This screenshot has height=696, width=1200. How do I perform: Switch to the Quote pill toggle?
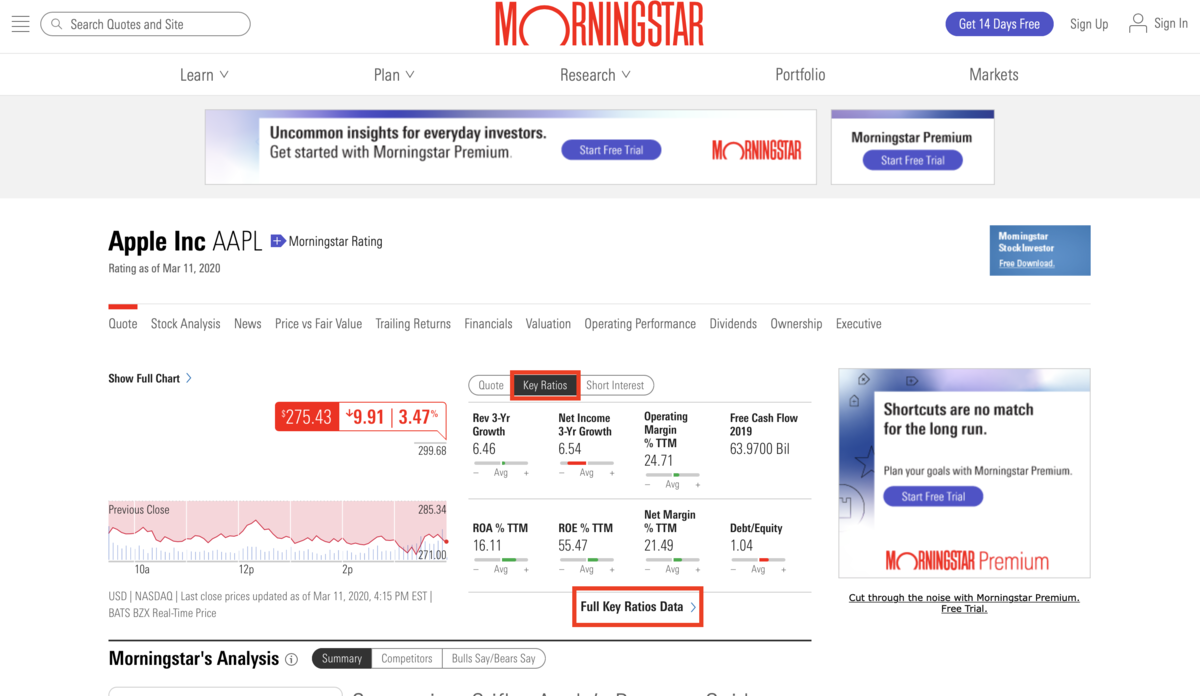click(x=491, y=385)
